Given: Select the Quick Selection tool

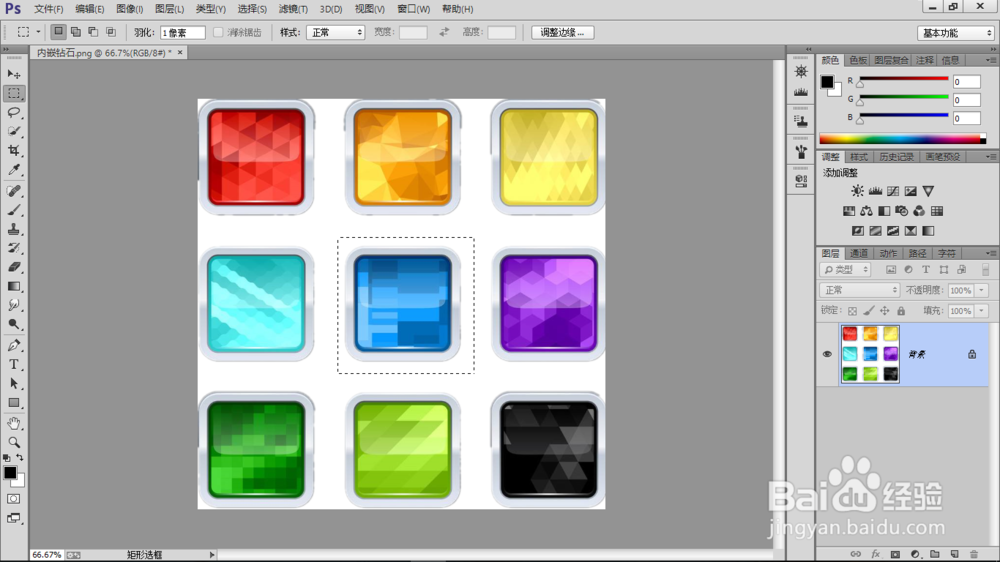Looking at the screenshot, I should (13, 131).
